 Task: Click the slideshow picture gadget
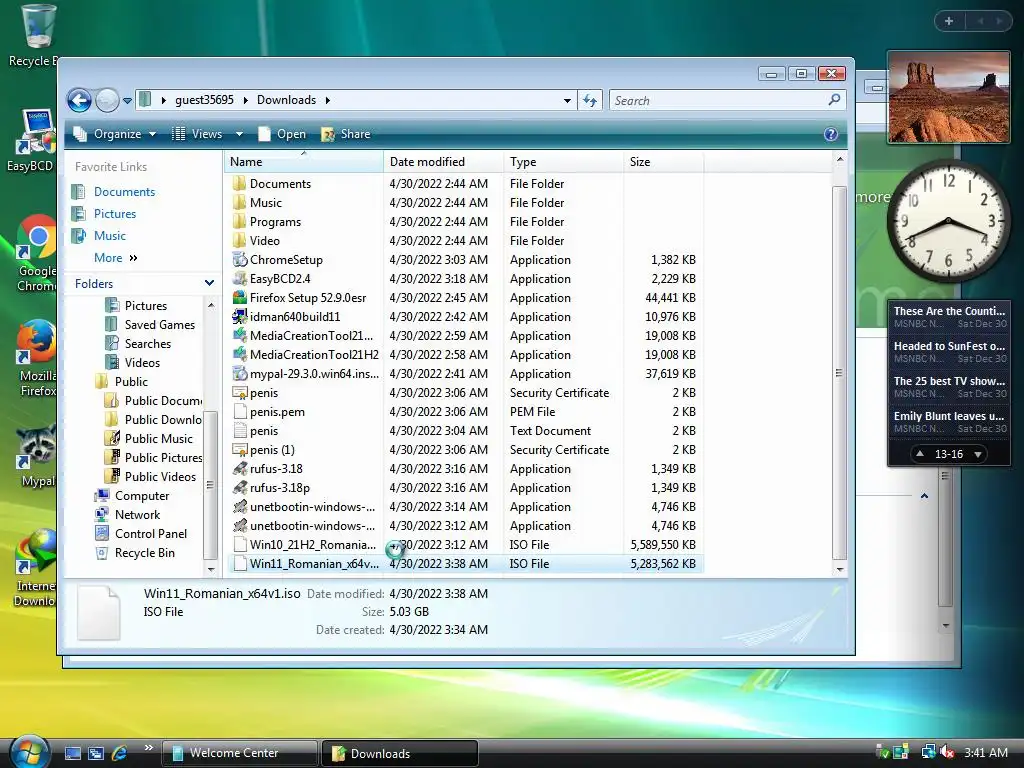(x=948, y=97)
